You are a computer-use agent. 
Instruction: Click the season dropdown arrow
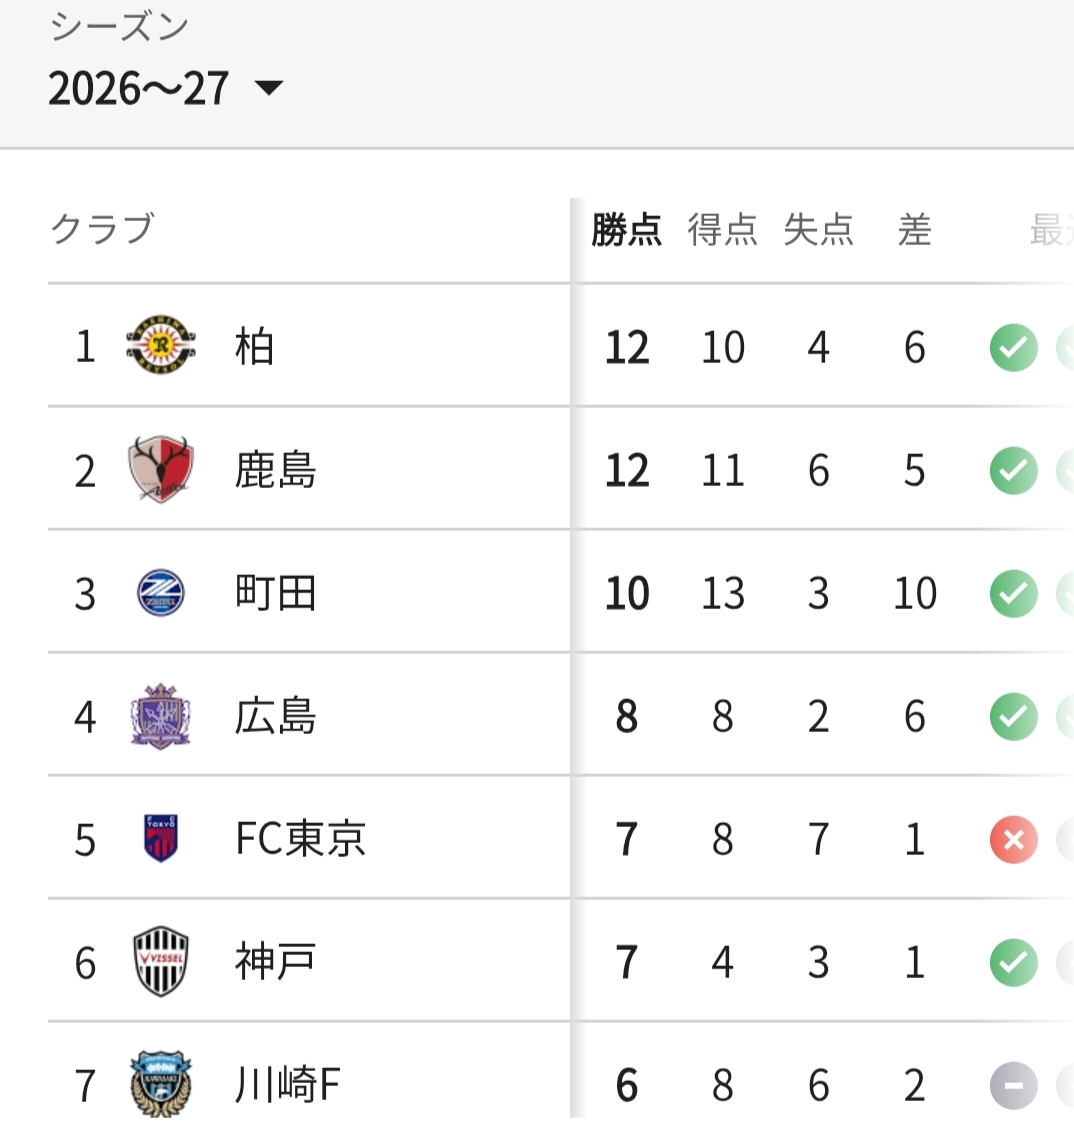click(270, 88)
